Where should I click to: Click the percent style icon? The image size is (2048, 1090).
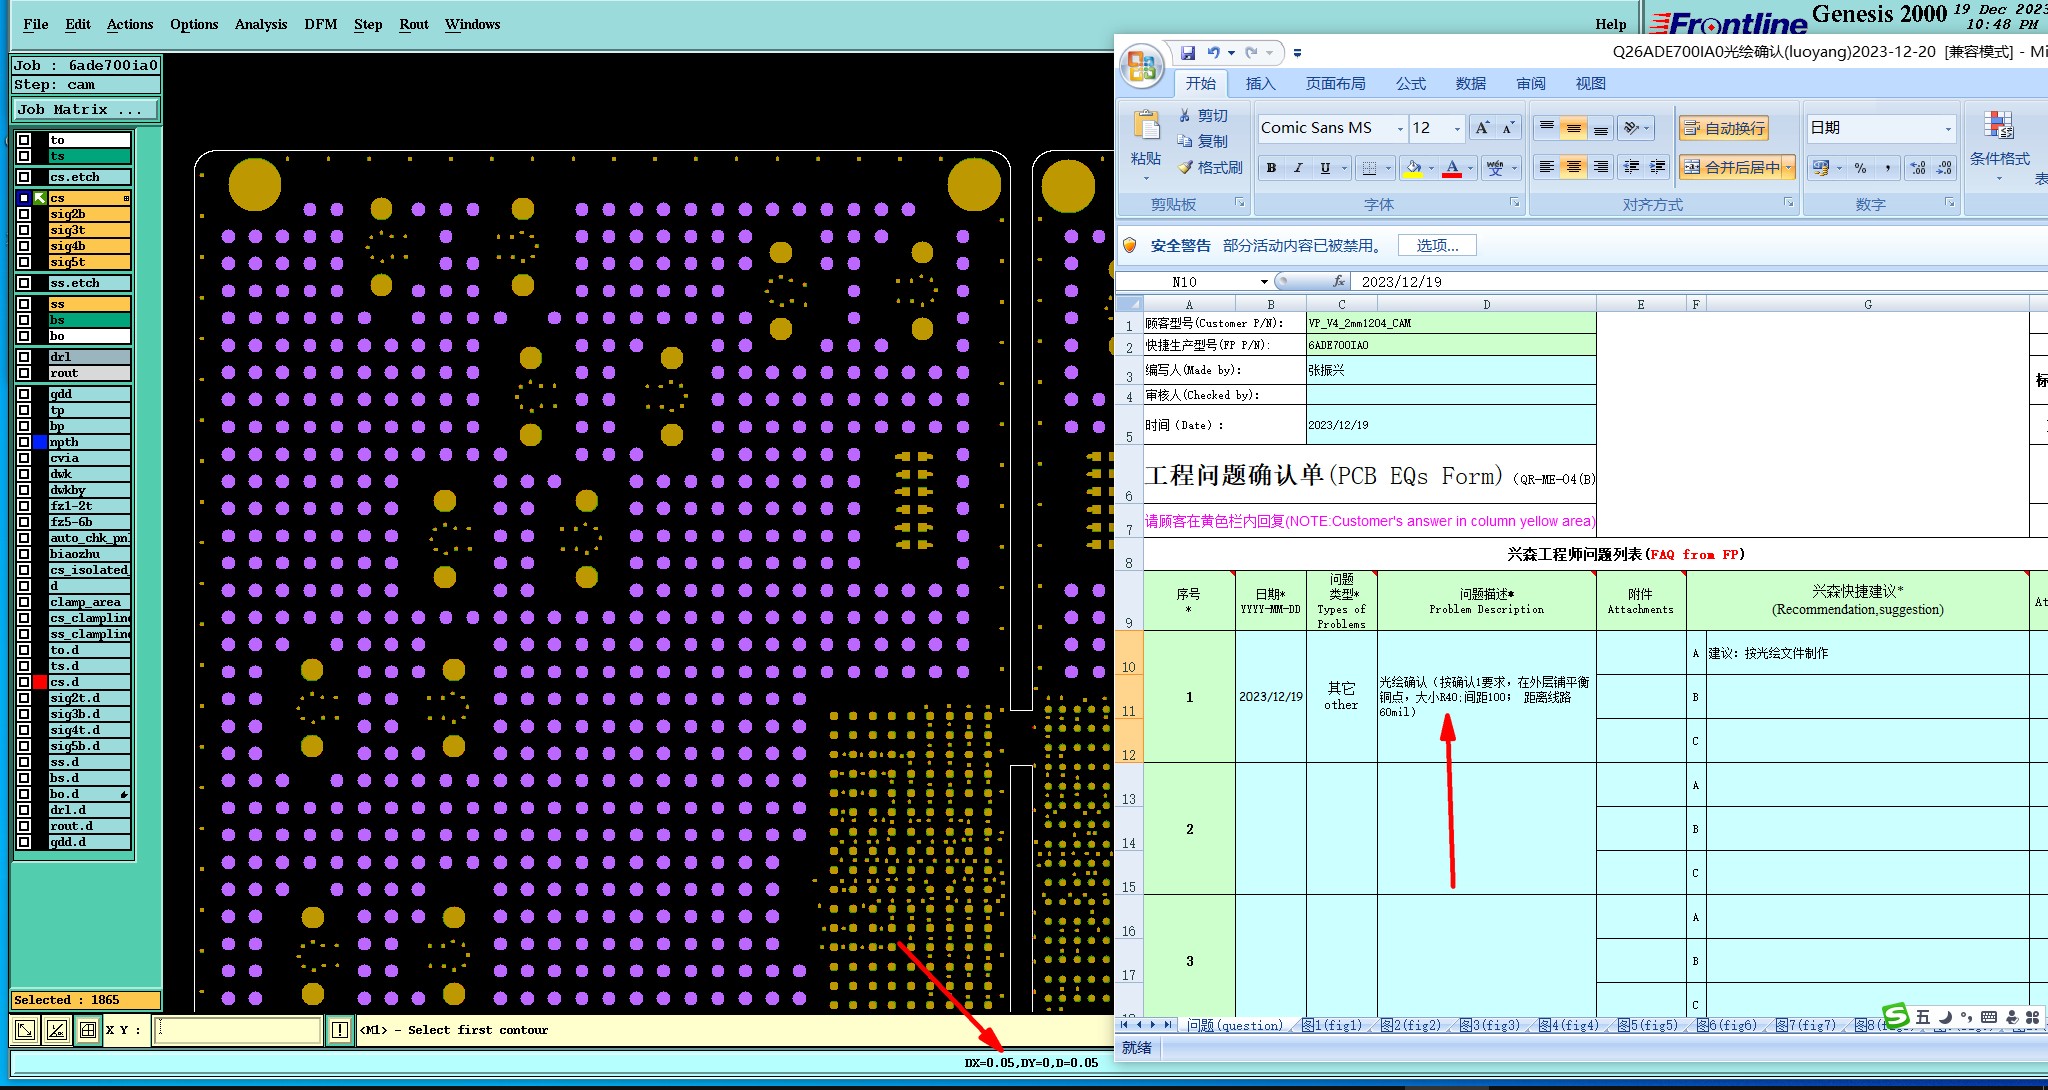(1860, 168)
